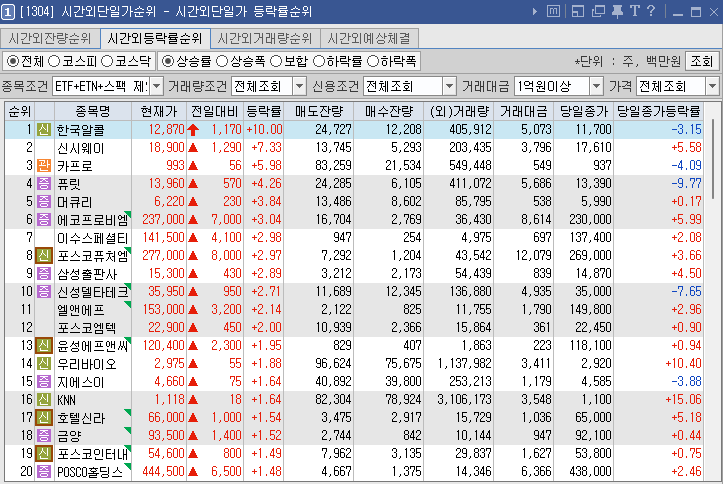The width and height of the screenshot is (723, 484).
Task: Click the duplicate window icon in title bar
Action: point(598,11)
